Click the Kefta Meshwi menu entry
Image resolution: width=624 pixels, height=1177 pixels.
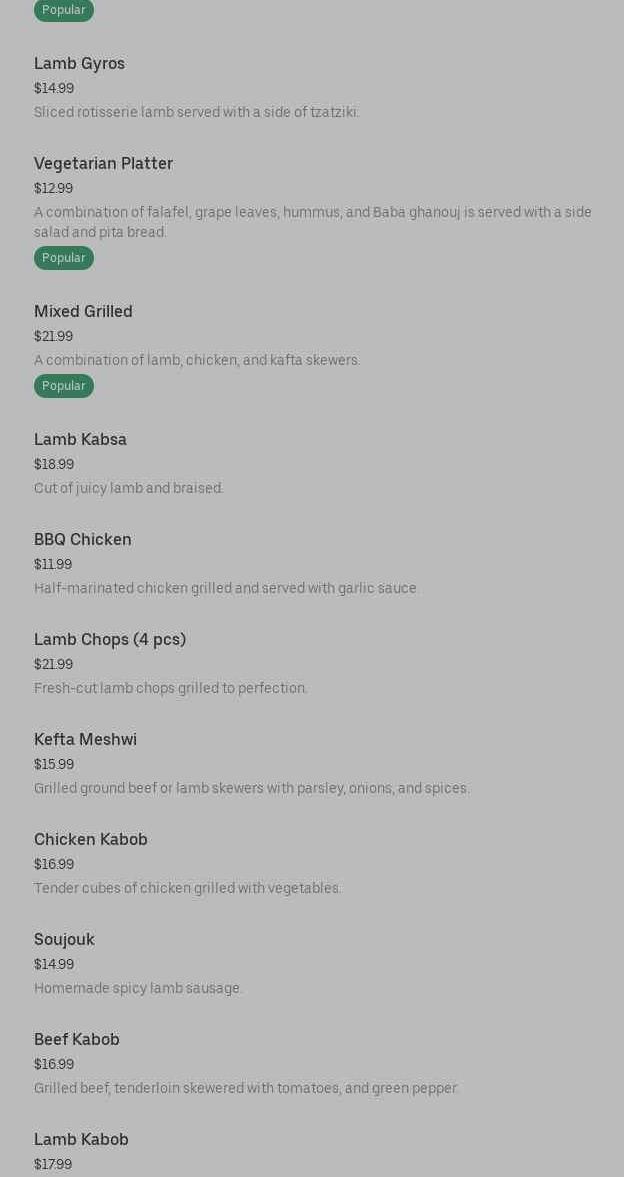coord(85,740)
